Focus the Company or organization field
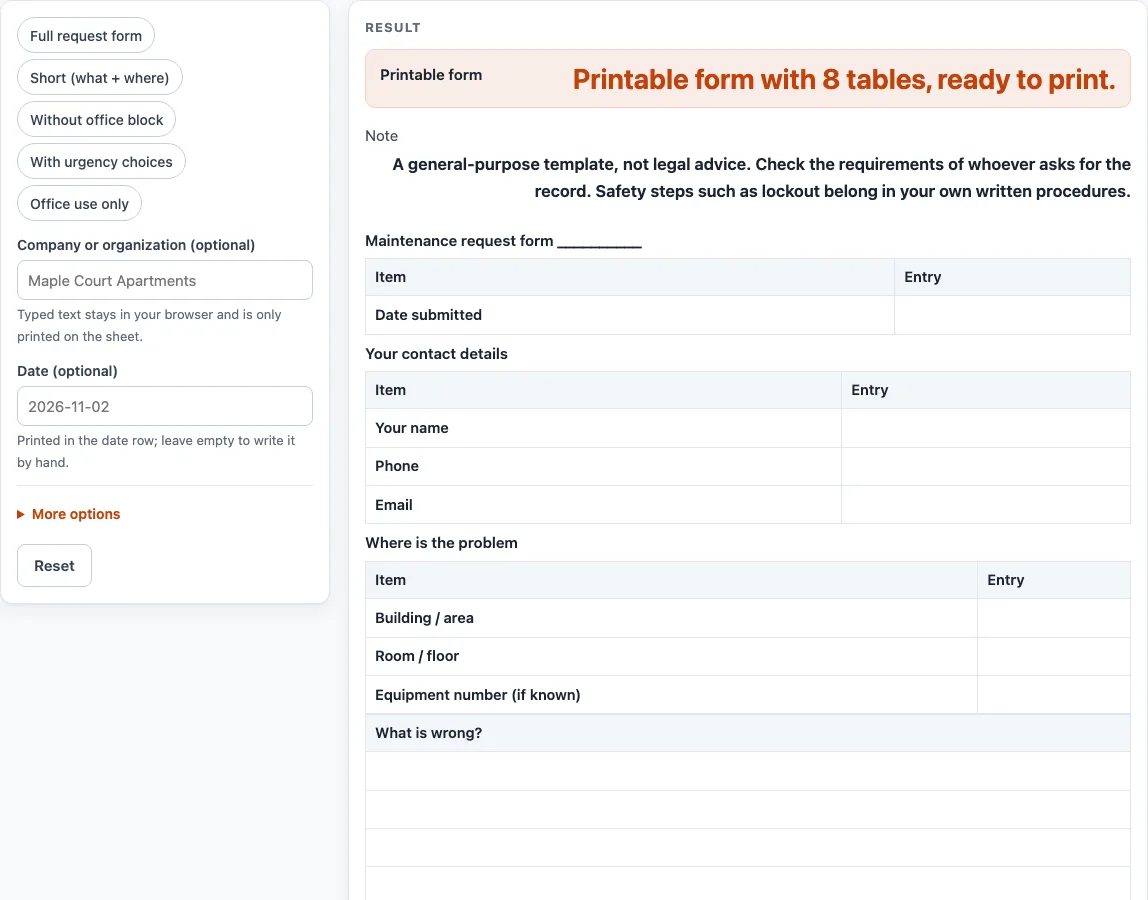This screenshot has height=900, width=1148. pos(165,280)
